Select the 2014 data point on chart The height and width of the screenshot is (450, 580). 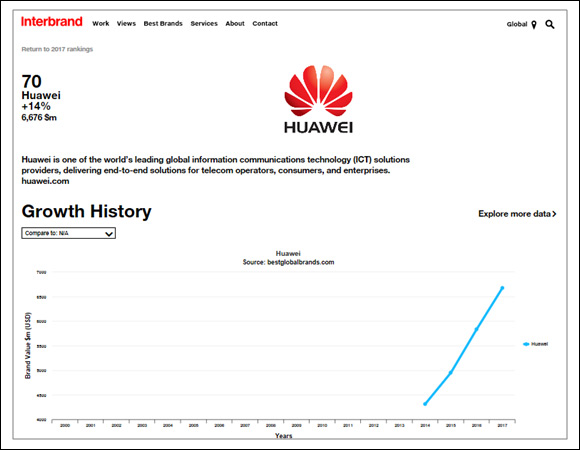pos(425,404)
